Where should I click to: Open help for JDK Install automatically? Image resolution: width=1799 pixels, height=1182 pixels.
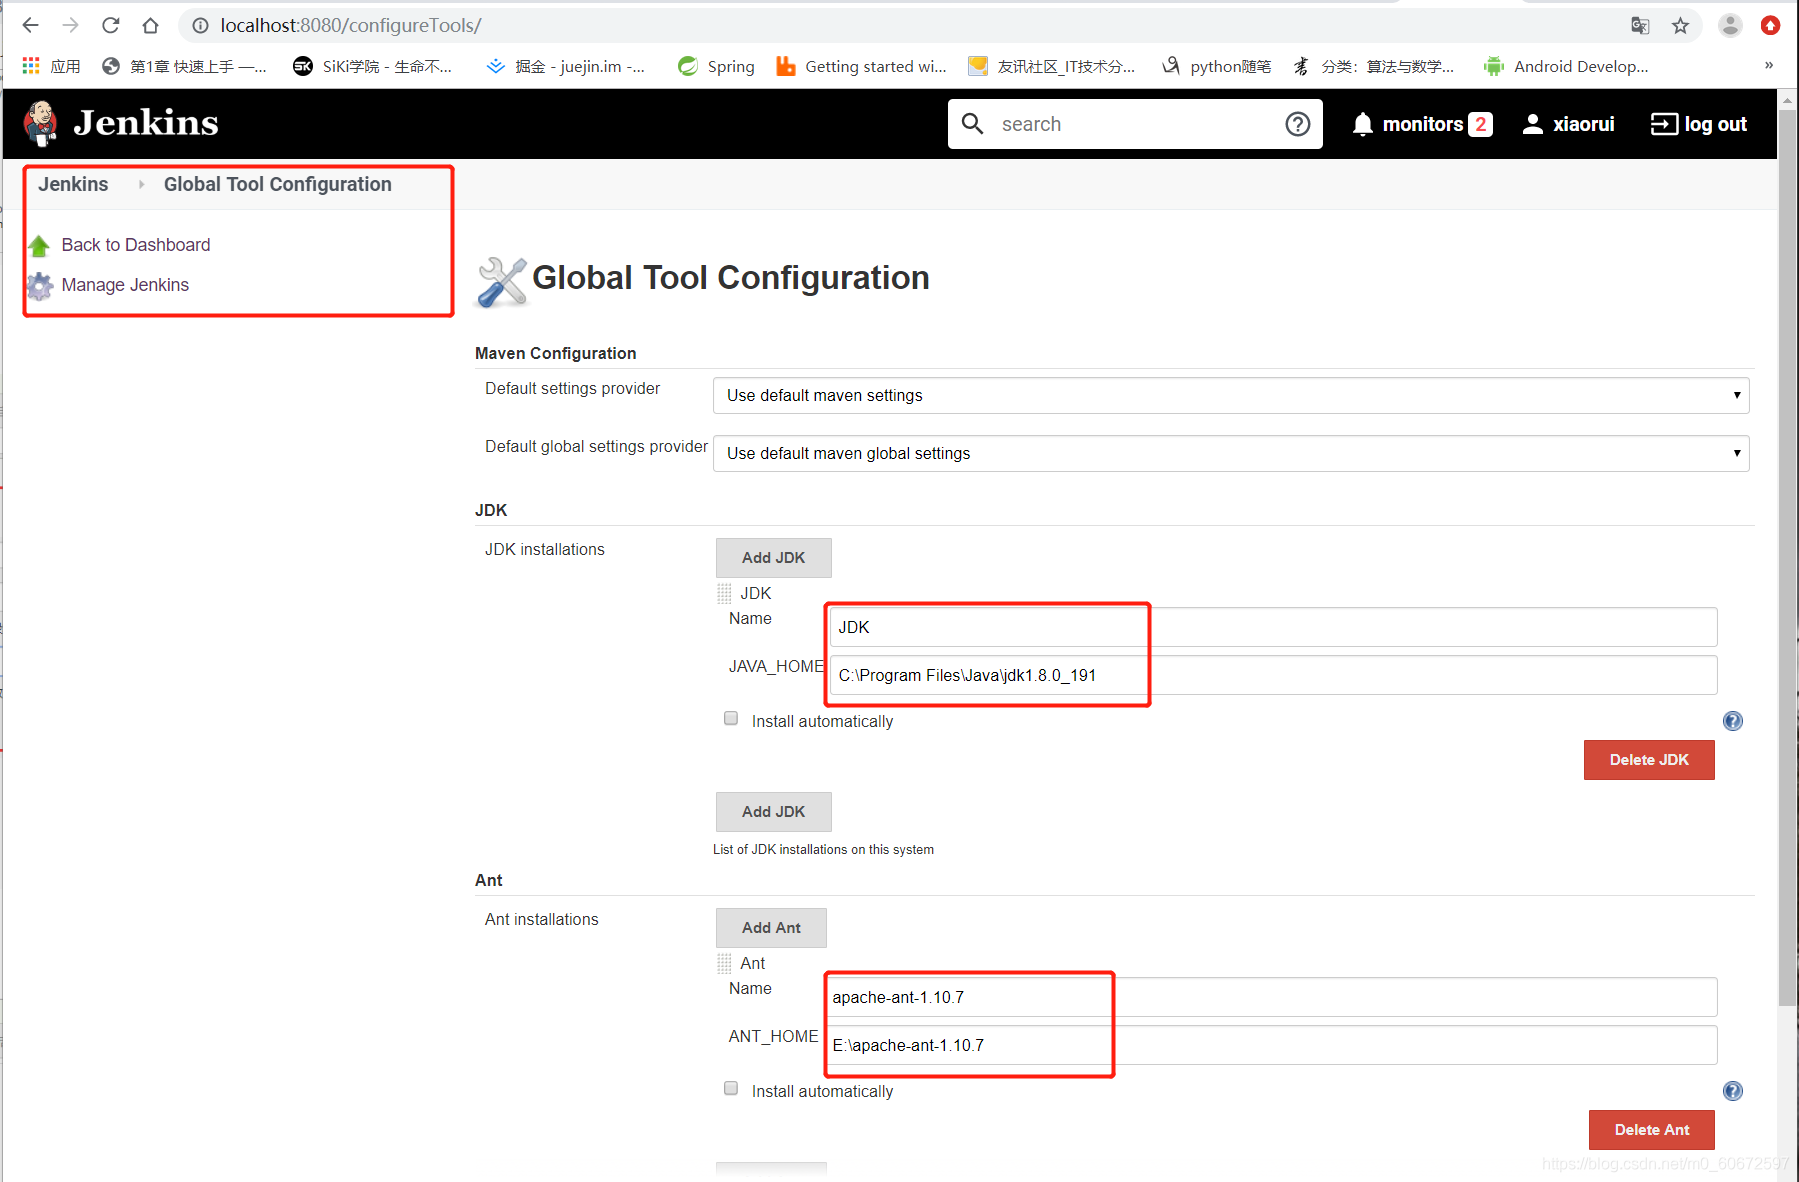tap(1732, 721)
